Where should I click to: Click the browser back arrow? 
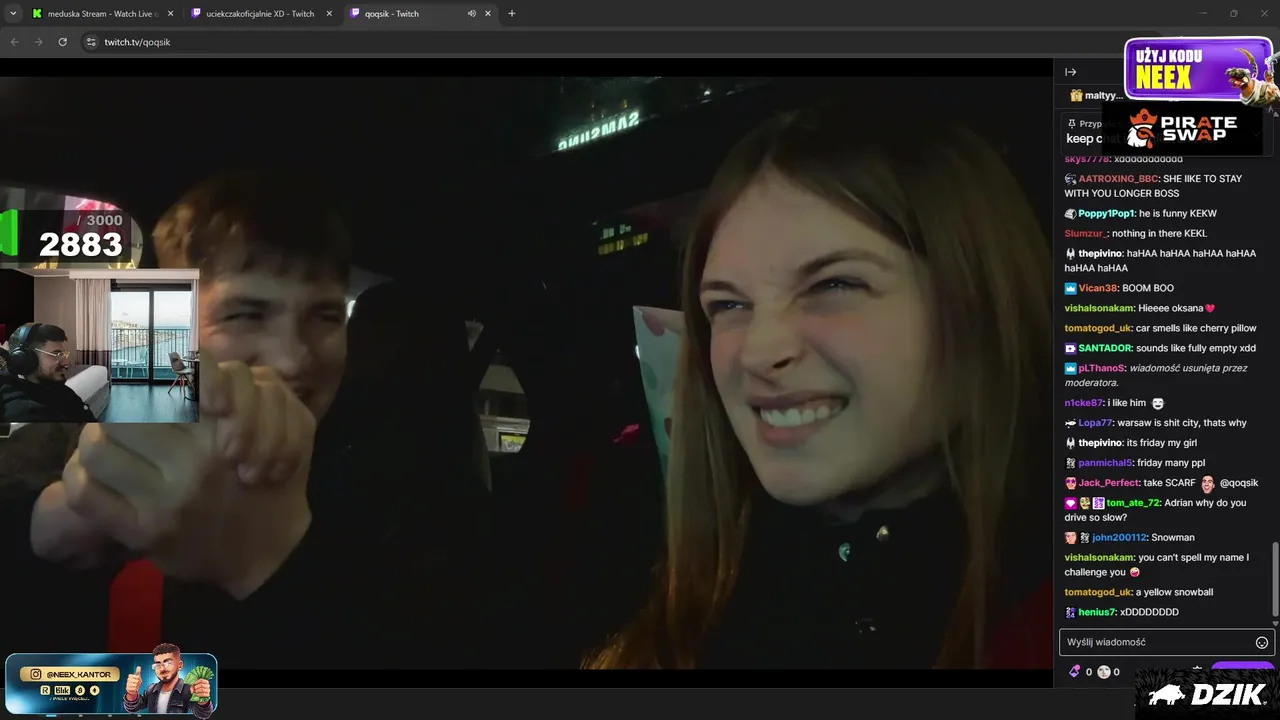tap(14, 42)
